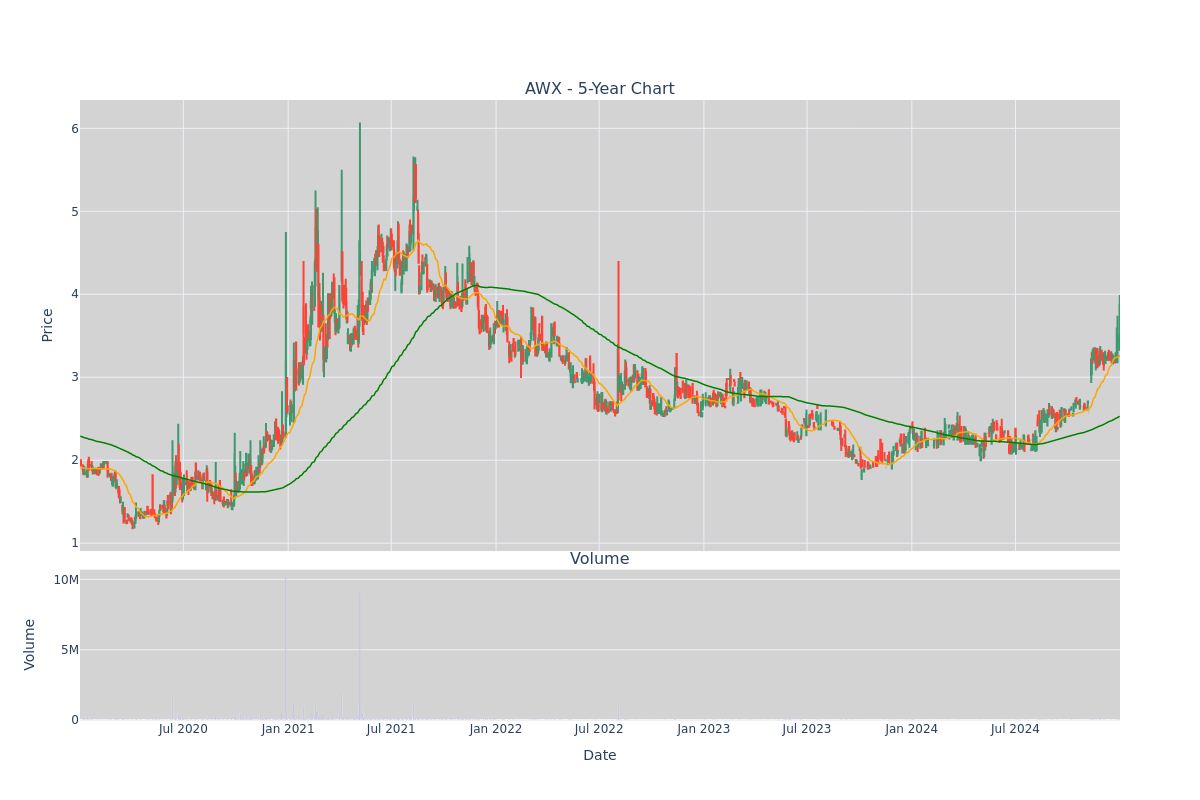Click the price tick label '5'
The width and height of the screenshot is (1200, 800).
point(74,212)
